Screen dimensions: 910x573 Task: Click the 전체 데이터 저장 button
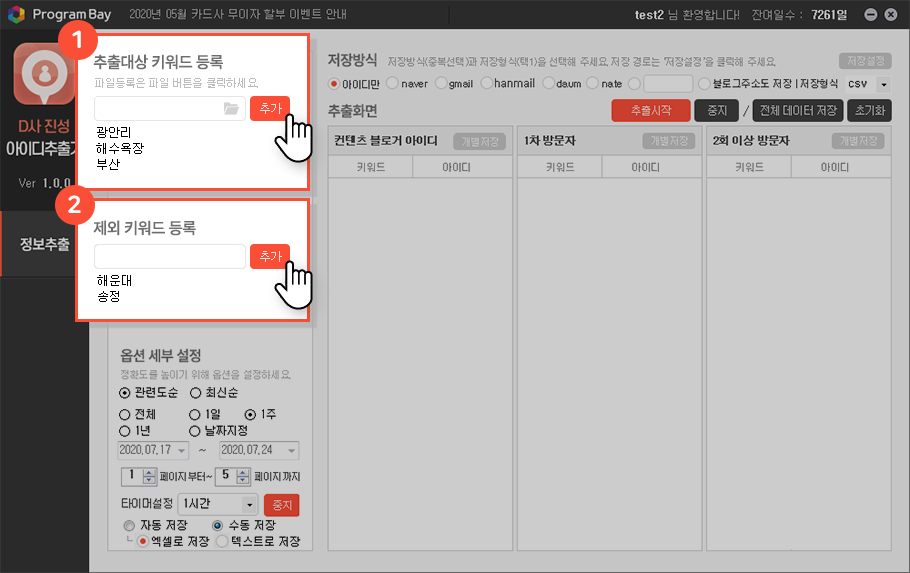(797, 110)
